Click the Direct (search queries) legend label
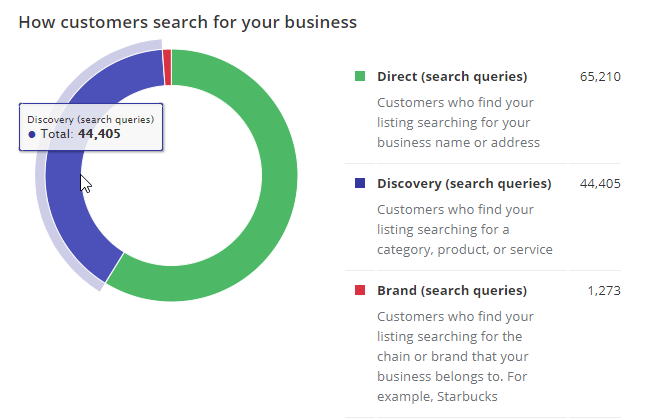650x420 pixels. coord(451,77)
